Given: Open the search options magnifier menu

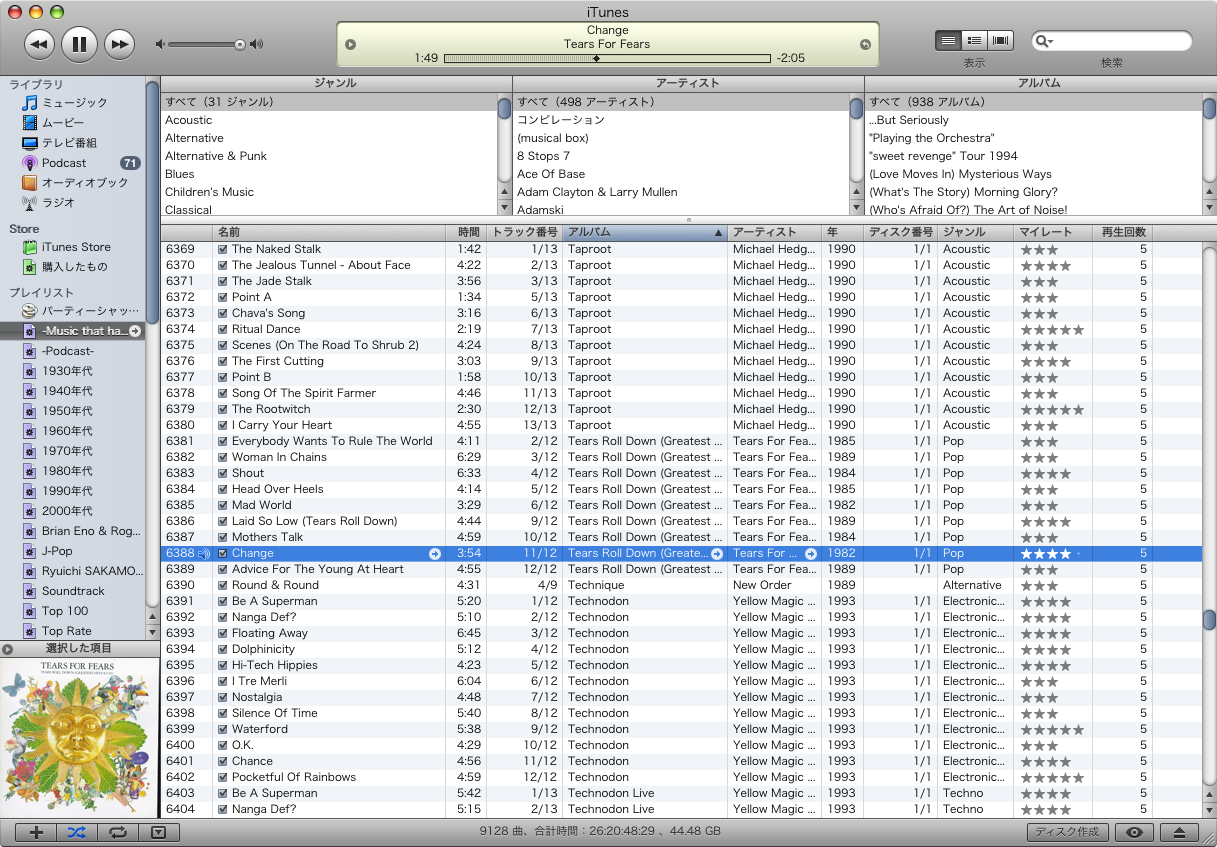Looking at the screenshot, I should pos(1046,41).
